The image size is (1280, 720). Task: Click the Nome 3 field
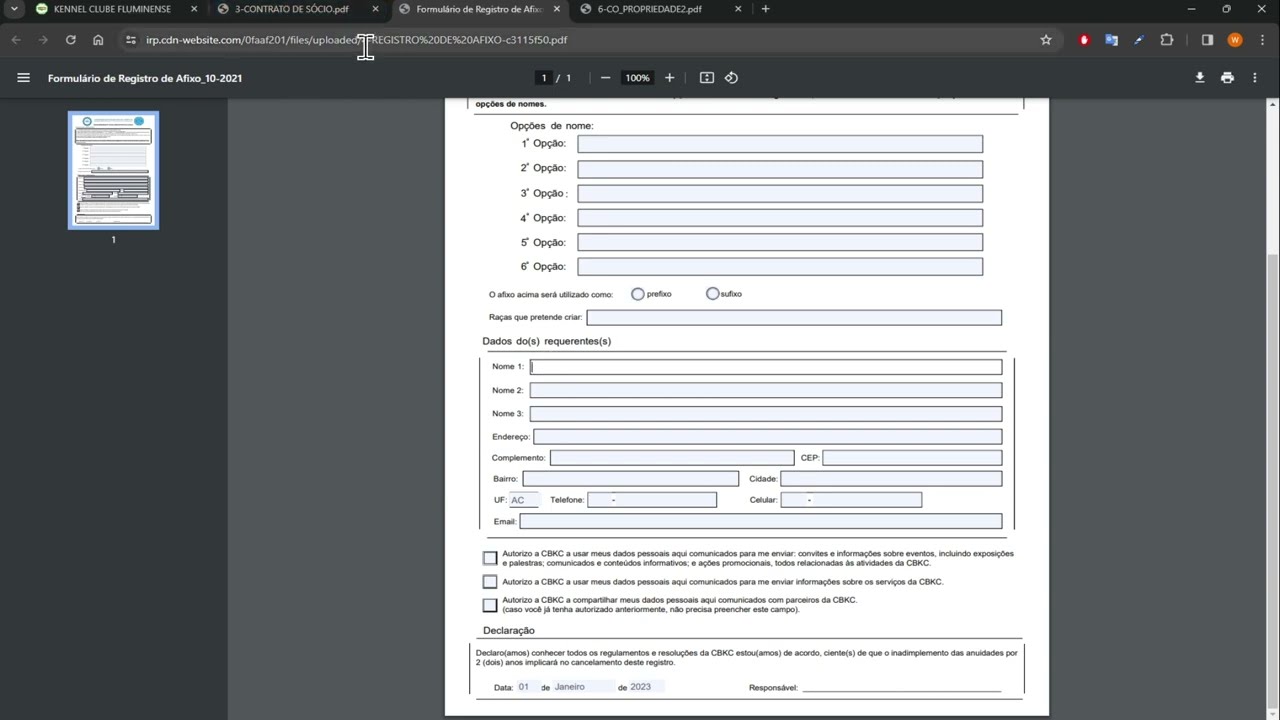pyautogui.click(x=766, y=413)
